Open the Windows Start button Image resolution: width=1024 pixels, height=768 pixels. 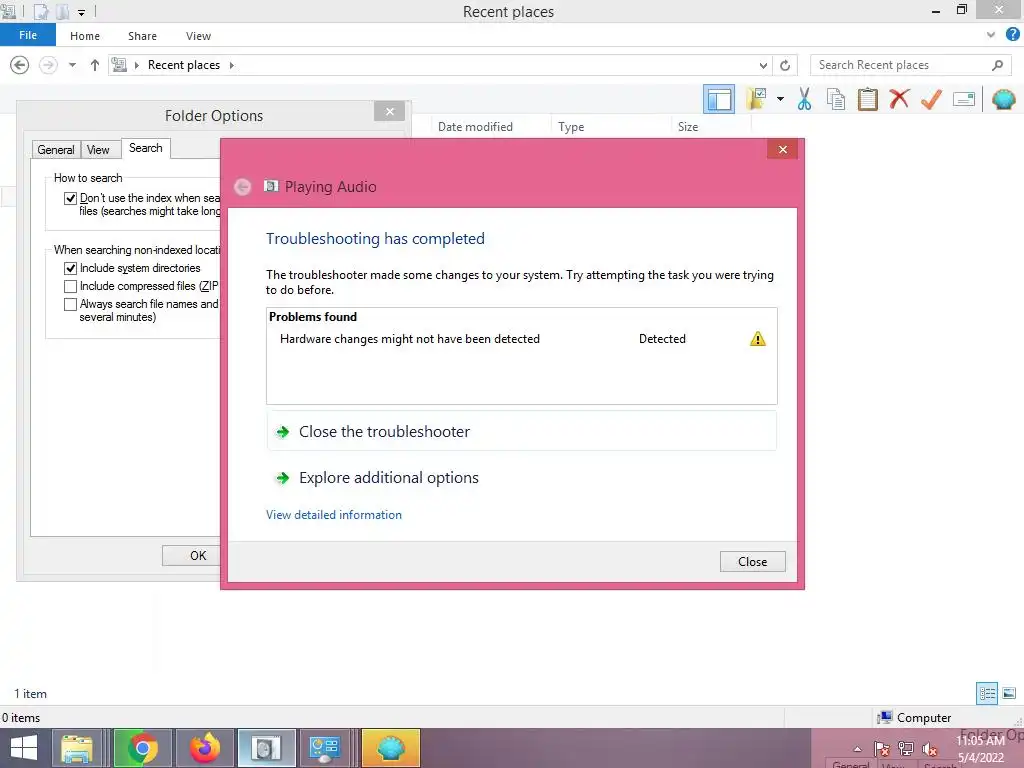(x=24, y=748)
